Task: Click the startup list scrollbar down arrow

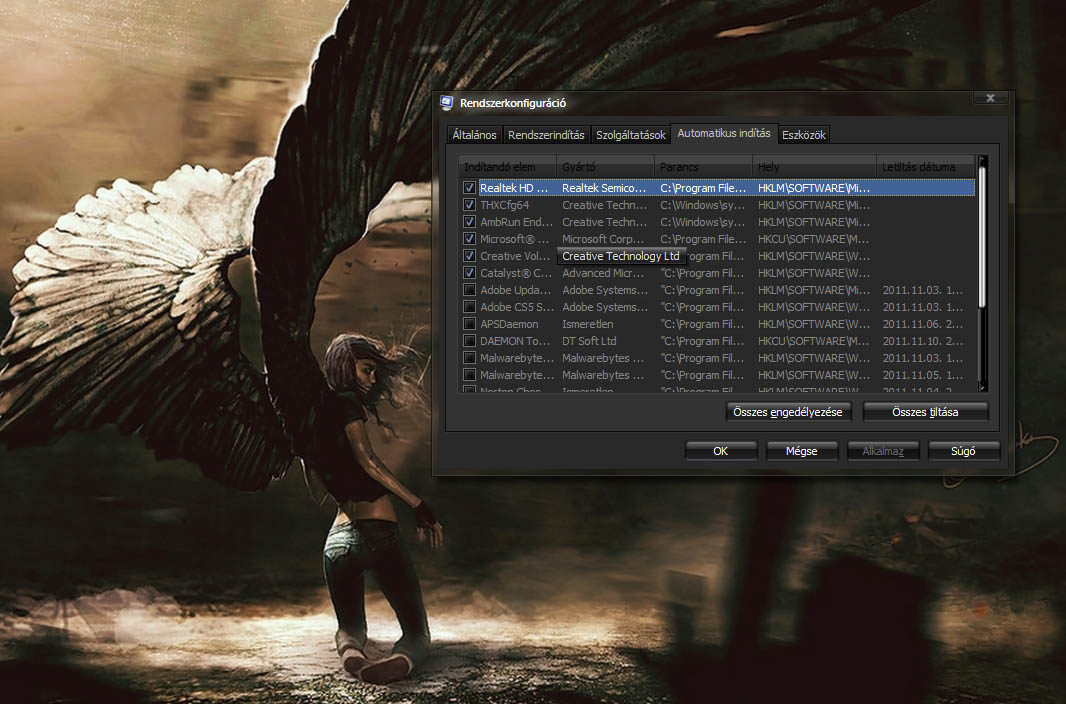Action: pyautogui.click(x=982, y=387)
